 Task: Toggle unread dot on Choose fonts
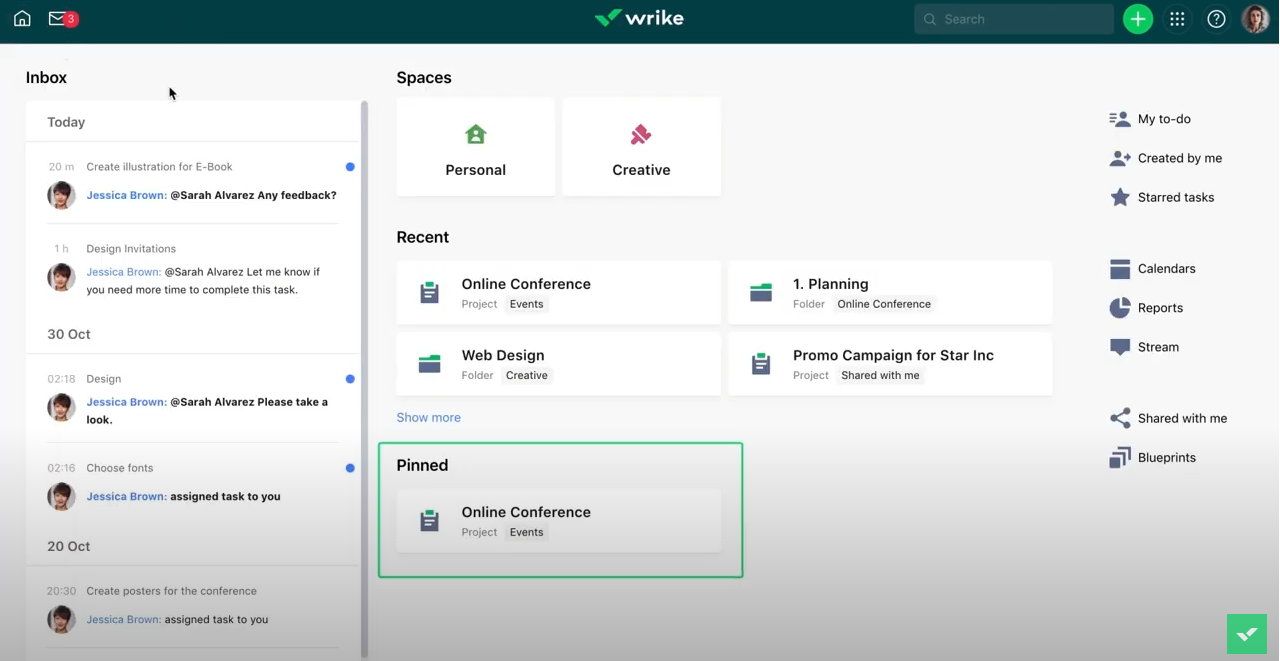click(350, 468)
